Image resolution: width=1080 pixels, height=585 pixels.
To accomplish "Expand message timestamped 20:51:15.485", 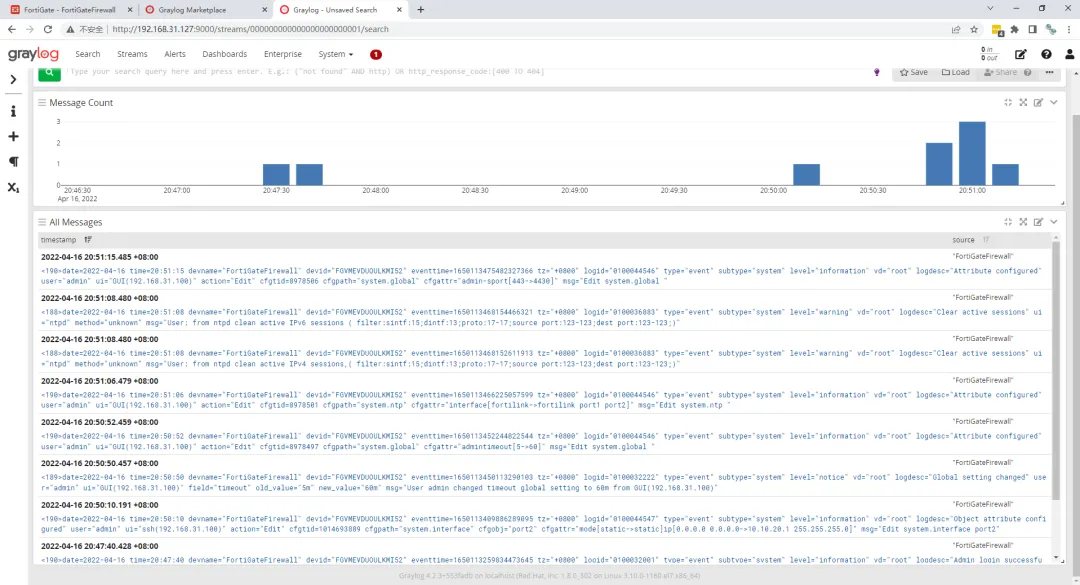I will (x=99, y=257).
